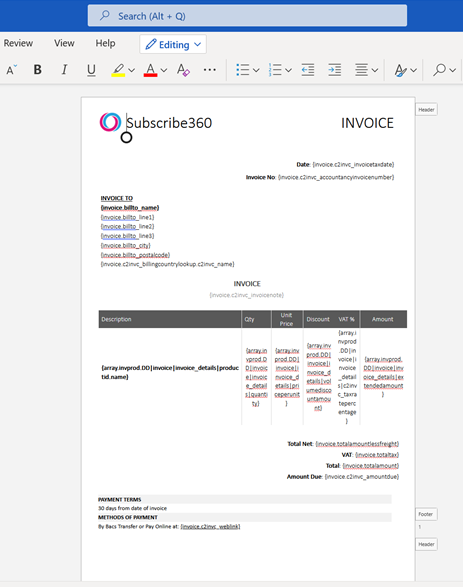This screenshot has width=463, height=587.
Task: Click the billingcountrylookup placeholder line
Action: click(x=167, y=264)
